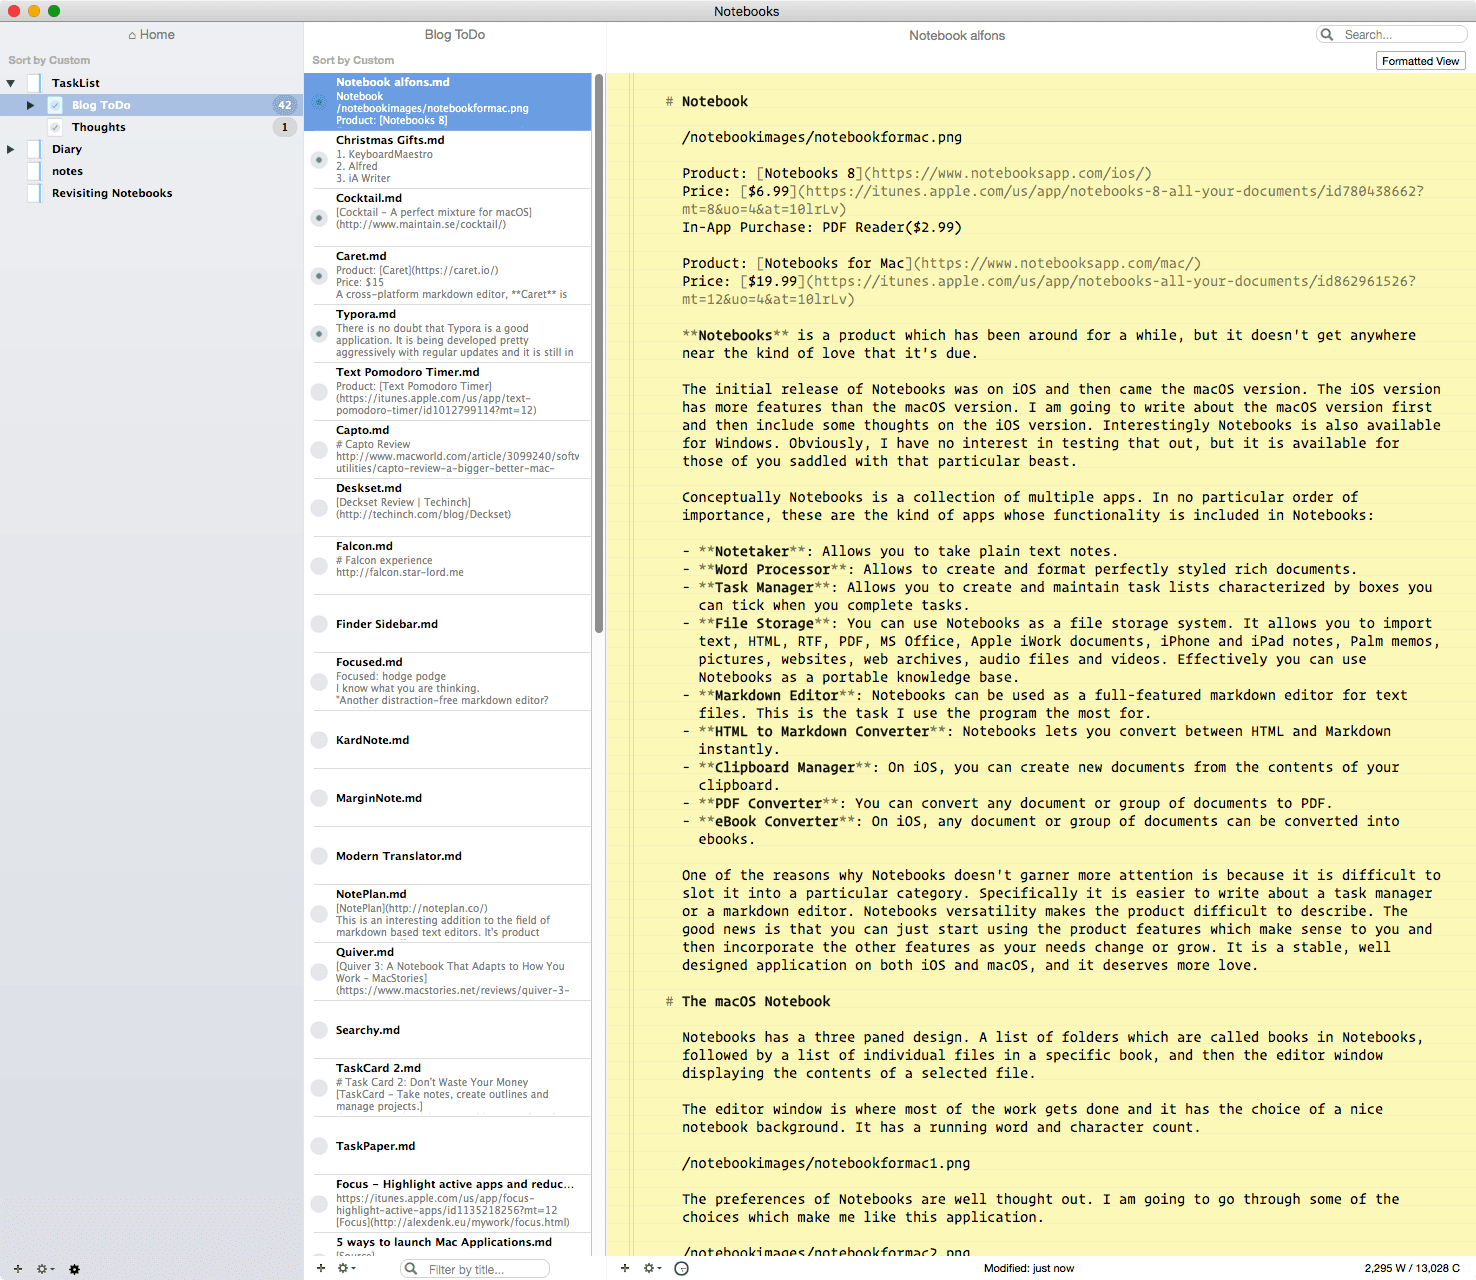Mark Capto.md task as done
The image size is (1476, 1280).
click(x=319, y=450)
